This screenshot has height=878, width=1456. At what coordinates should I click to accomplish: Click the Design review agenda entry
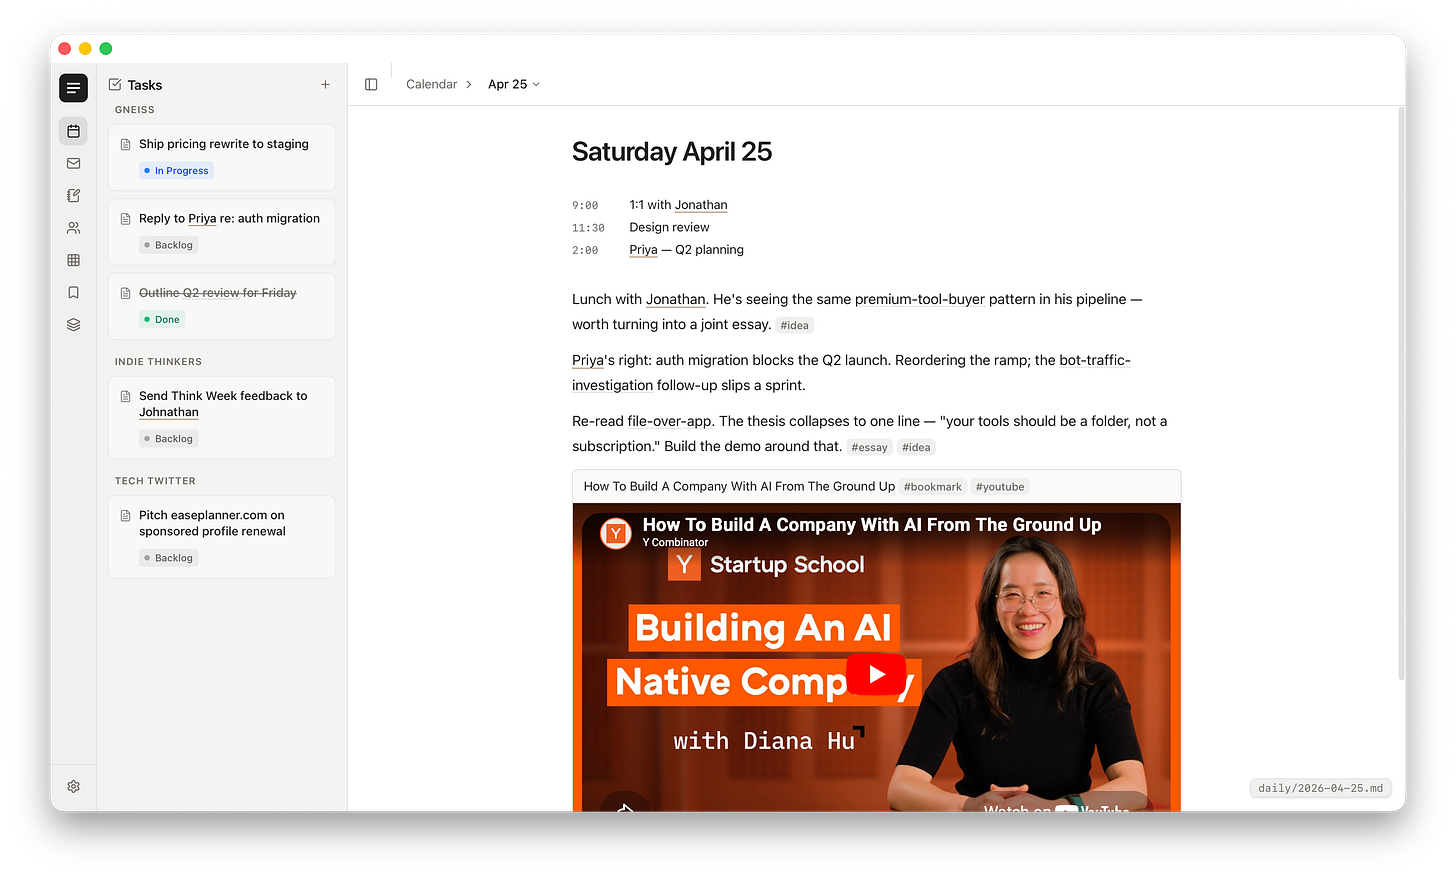(669, 227)
